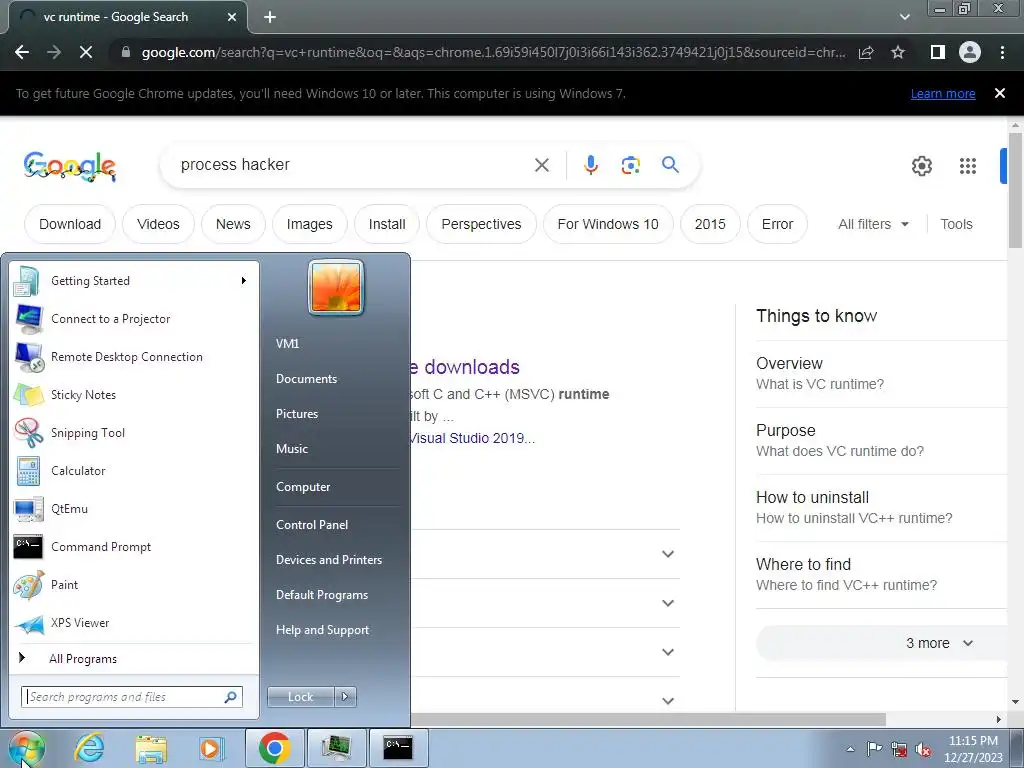Search by image with Google Lens

click(630, 165)
